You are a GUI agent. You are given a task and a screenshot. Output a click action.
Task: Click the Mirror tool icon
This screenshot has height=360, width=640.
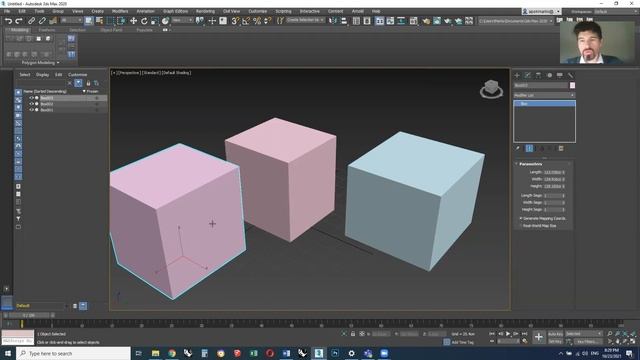pyautogui.click(x=333, y=21)
